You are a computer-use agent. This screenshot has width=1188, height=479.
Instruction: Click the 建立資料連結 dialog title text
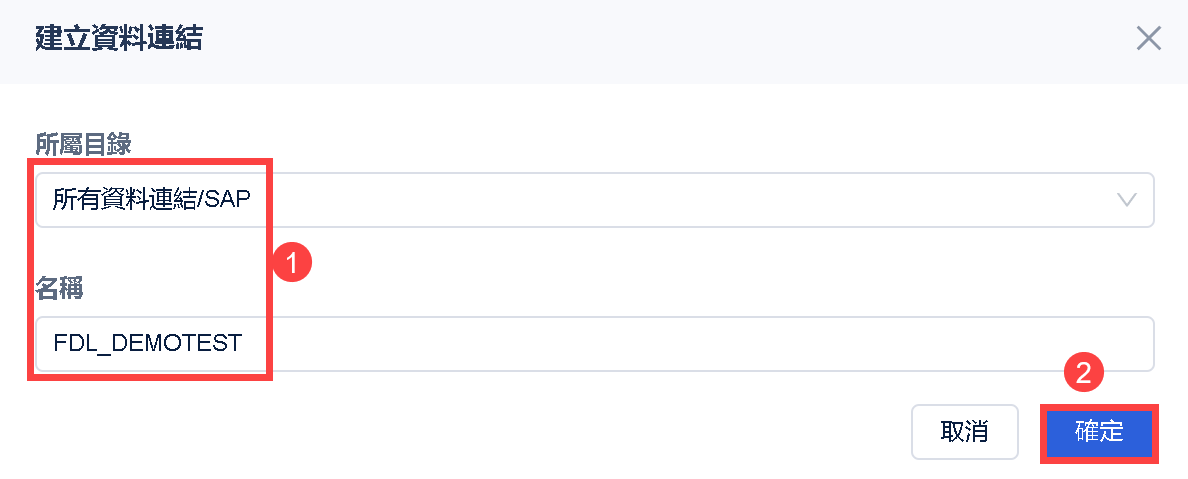coord(119,40)
